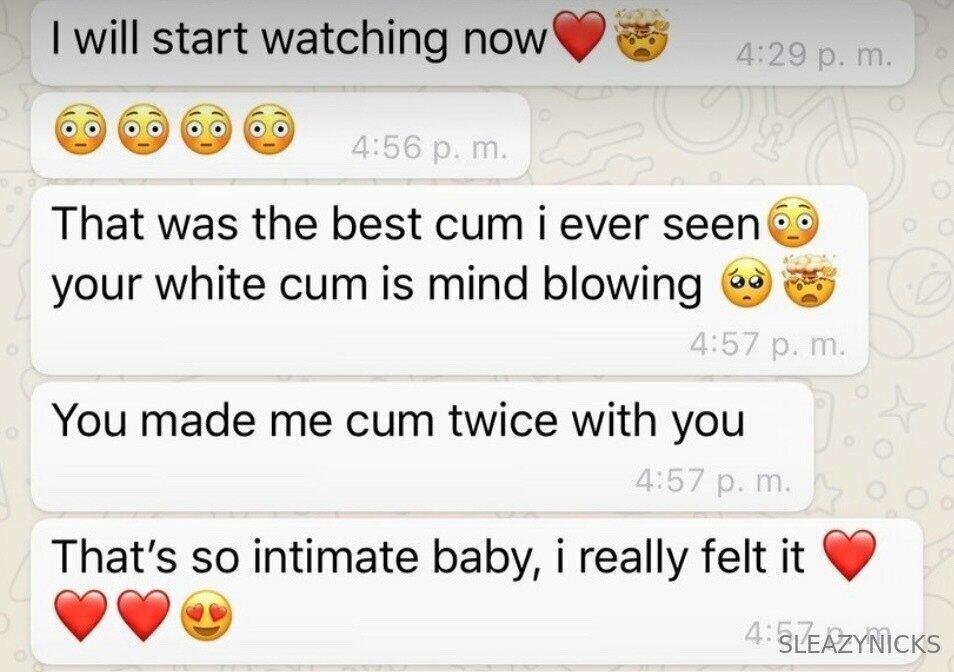
Task: Click the SLEAZYNICKS watermark text
Action: (x=859, y=644)
